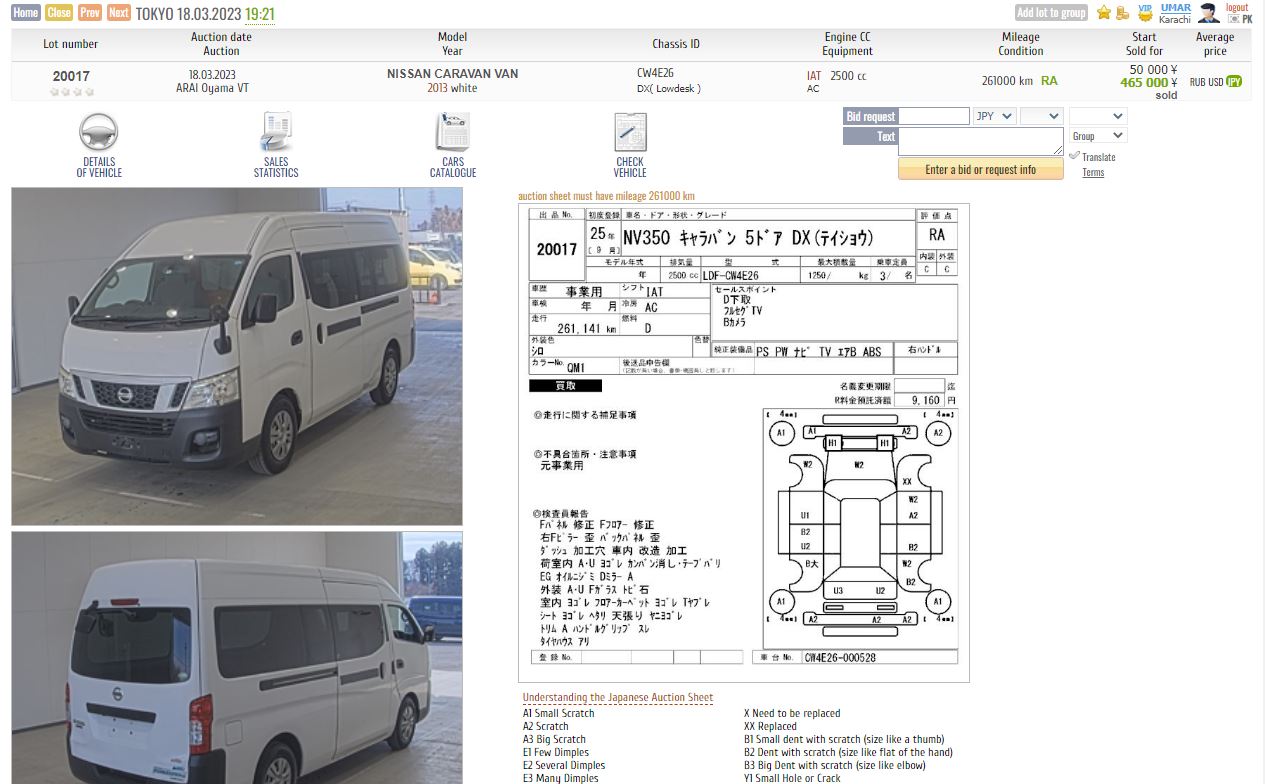Screen dimensions: 1265x784
Task: Switch average price currency to USD
Action: 1215,82
